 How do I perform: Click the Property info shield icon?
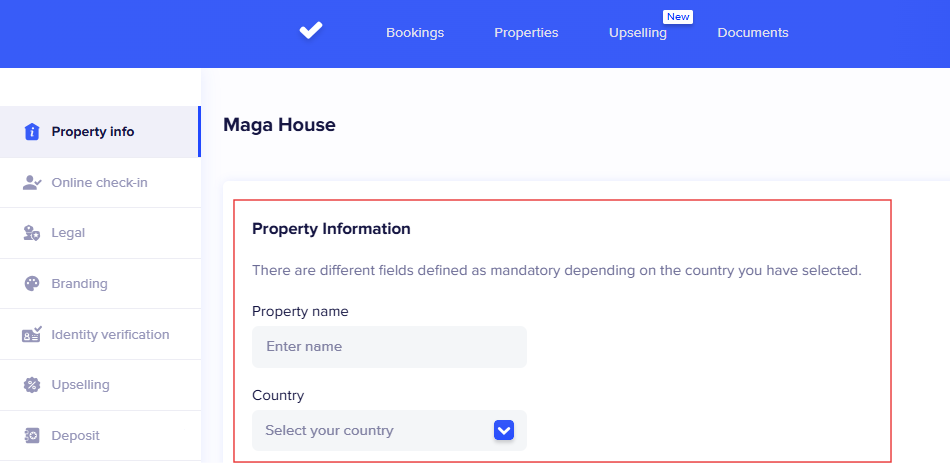(31, 132)
